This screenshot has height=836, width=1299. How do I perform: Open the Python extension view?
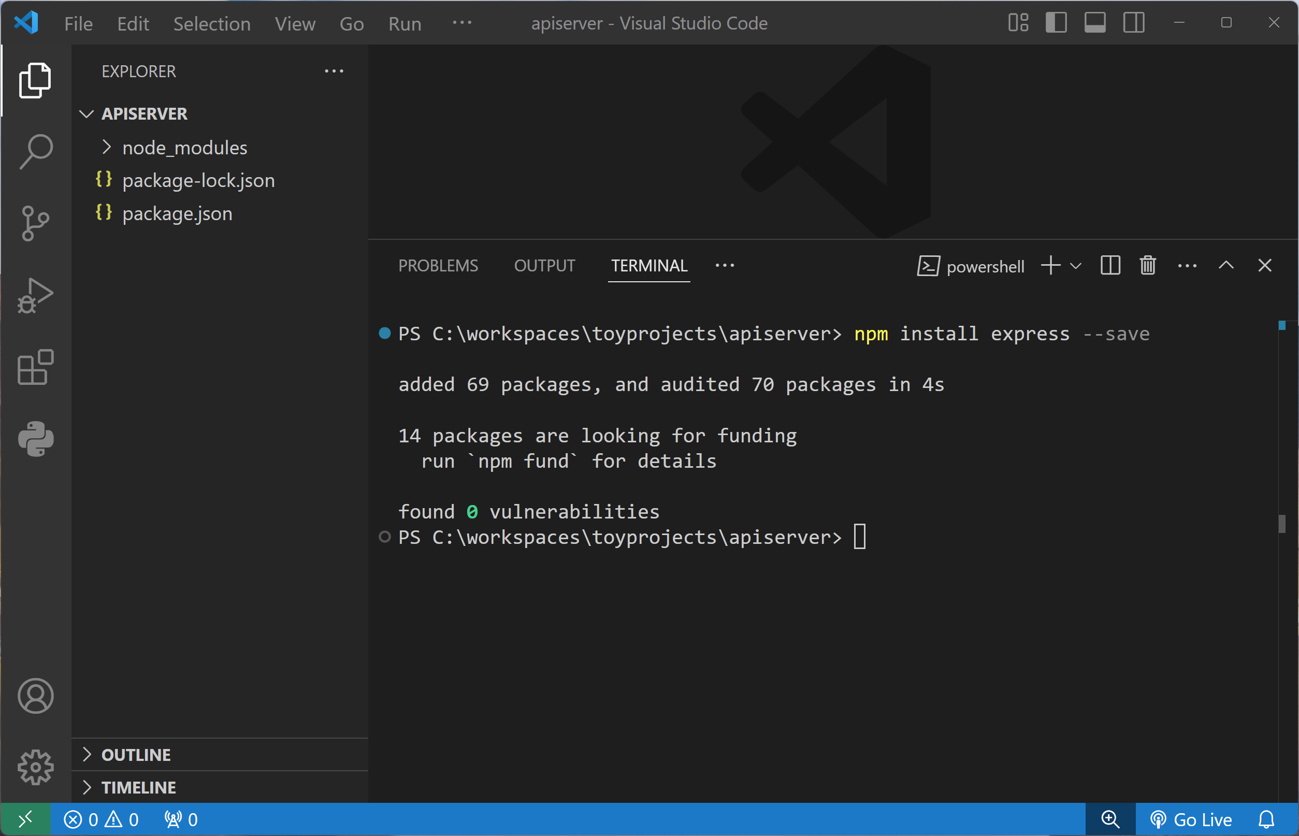pos(35,439)
